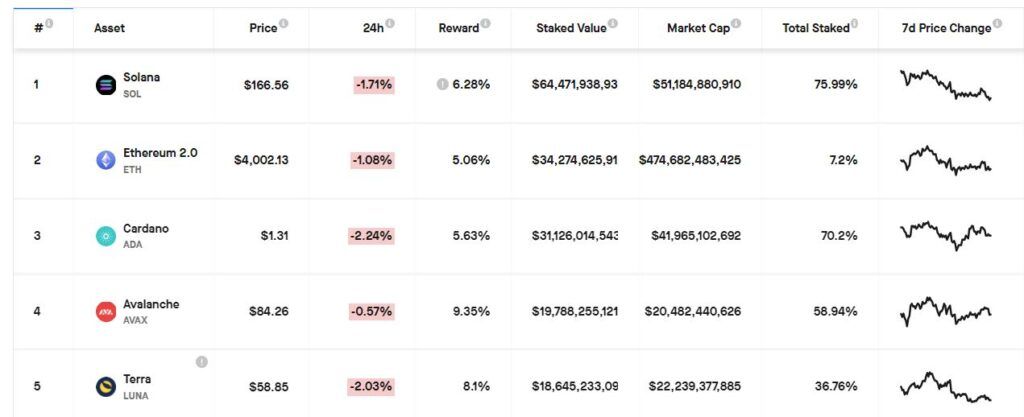This screenshot has width=1024, height=417.
Task: Click info icon above the Terra row
Action: pyautogui.click(x=202, y=362)
